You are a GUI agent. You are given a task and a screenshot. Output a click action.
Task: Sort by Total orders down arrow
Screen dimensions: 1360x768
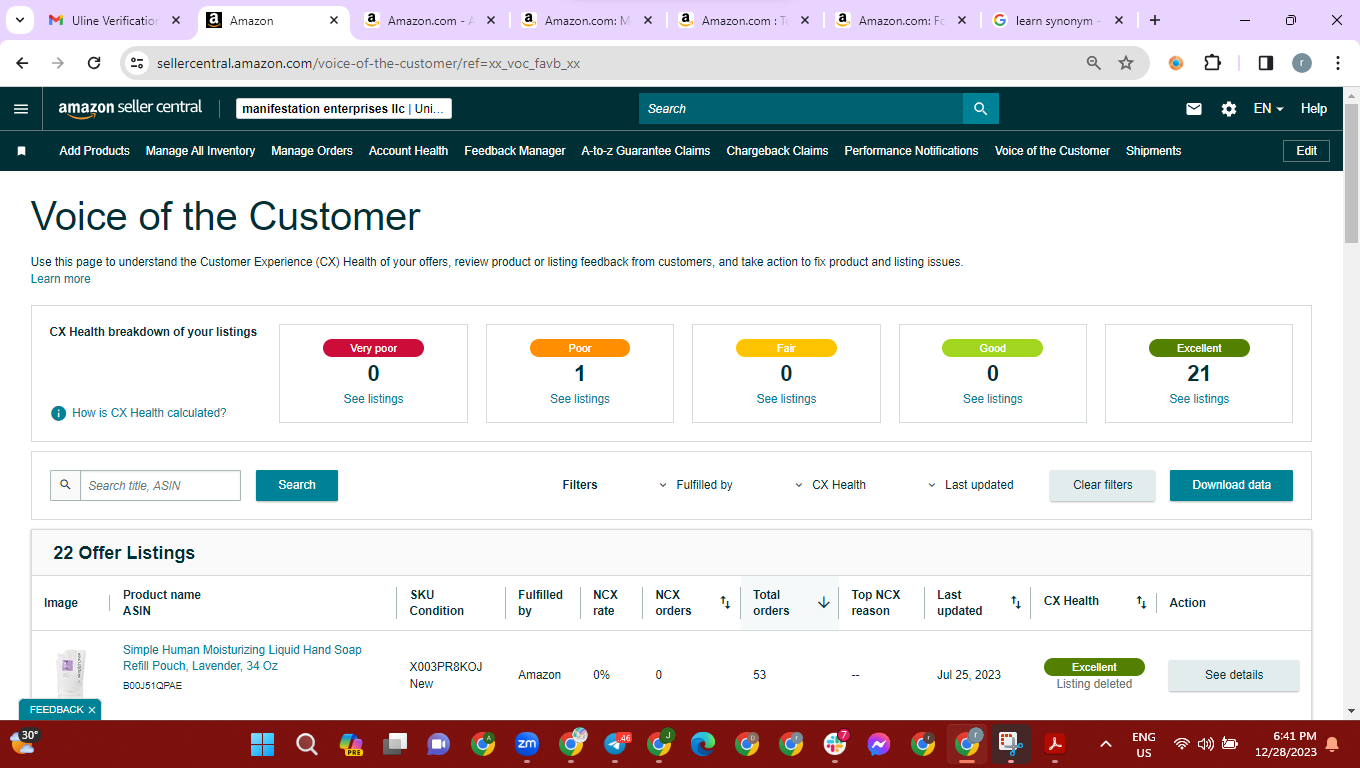click(x=824, y=603)
